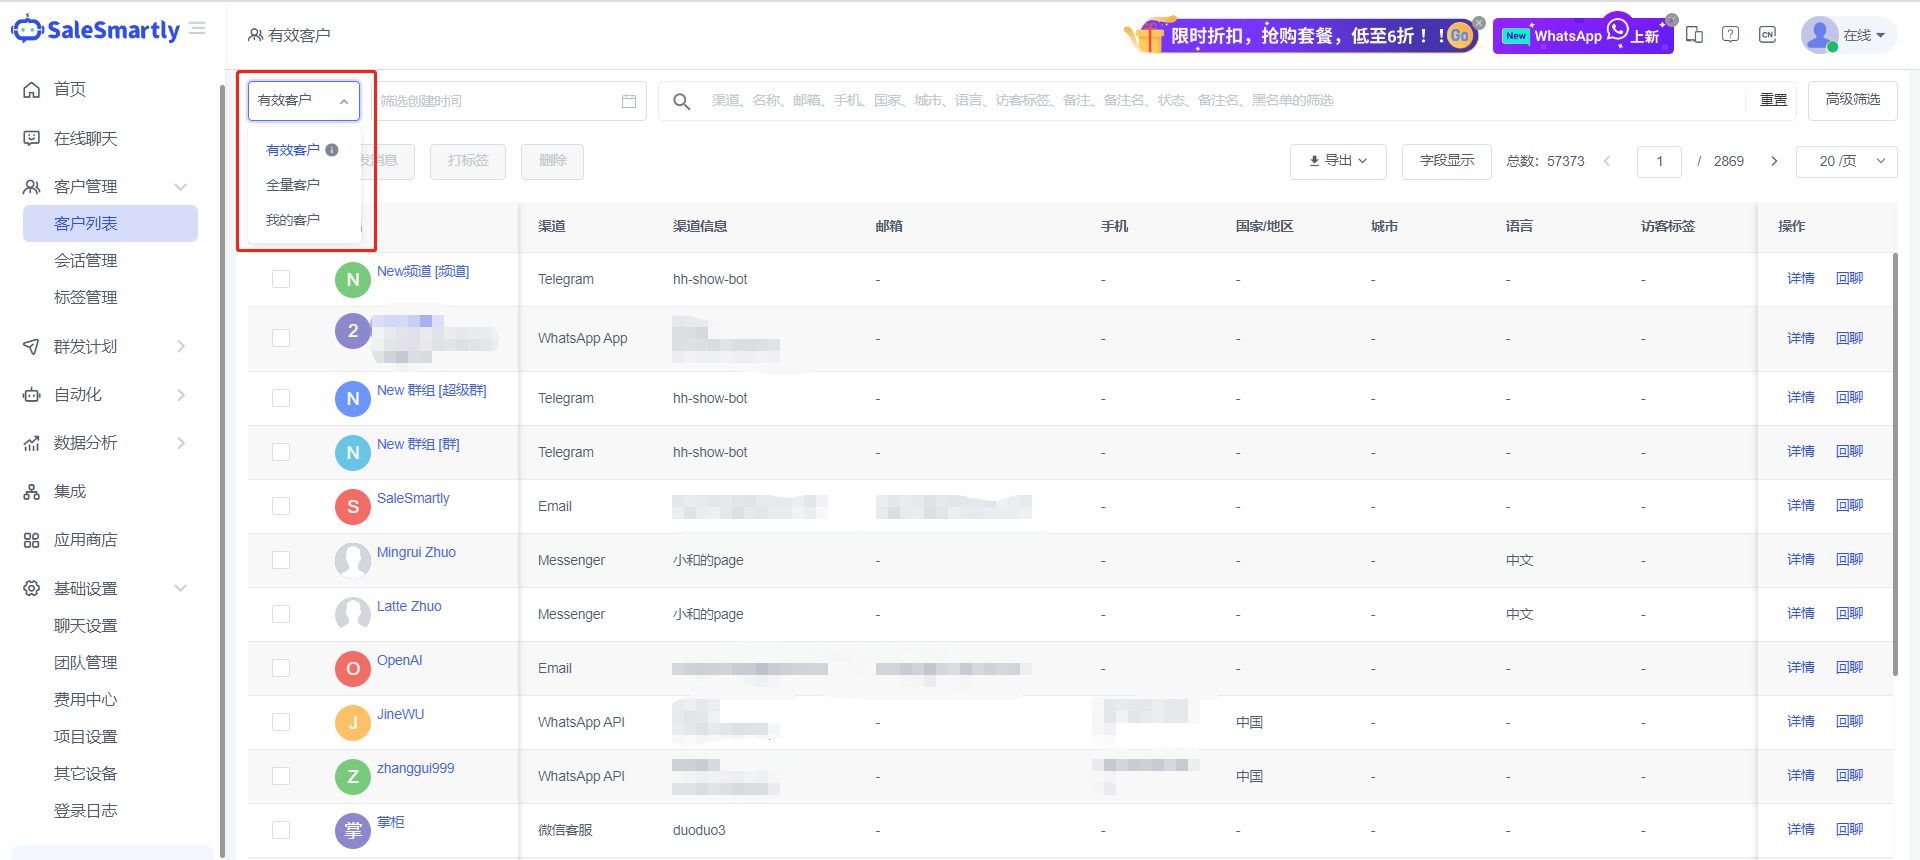Check the zhanggui999 row checkbox
1920x860 pixels.
pos(281,776)
